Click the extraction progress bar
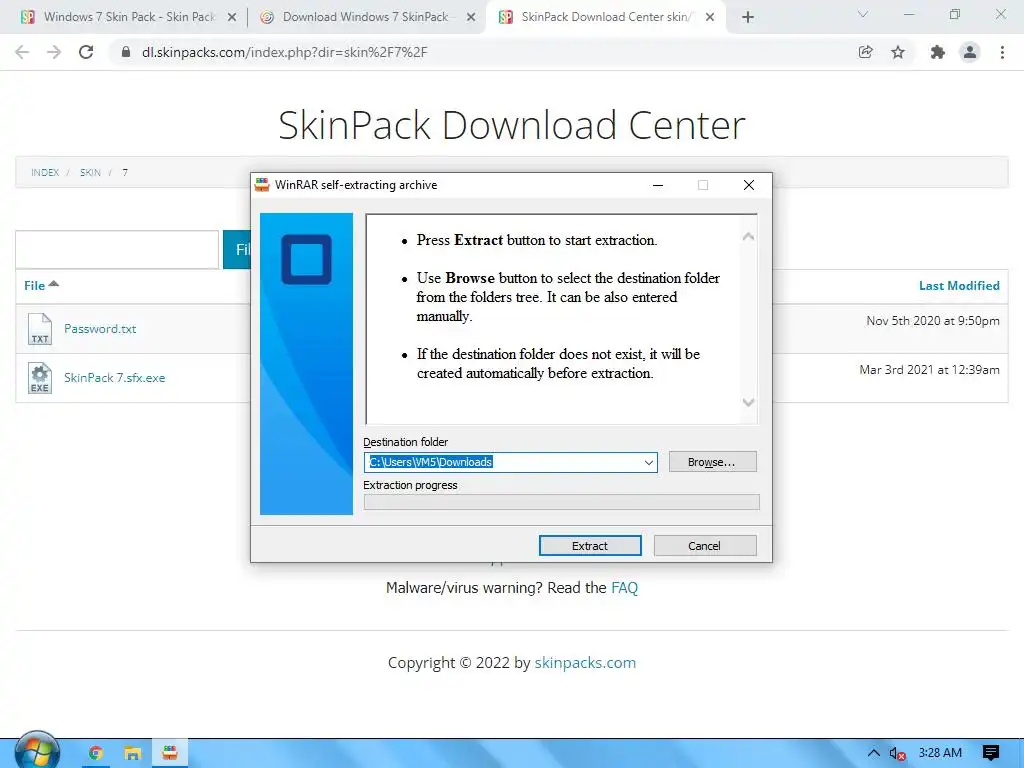1024x768 pixels. point(562,502)
